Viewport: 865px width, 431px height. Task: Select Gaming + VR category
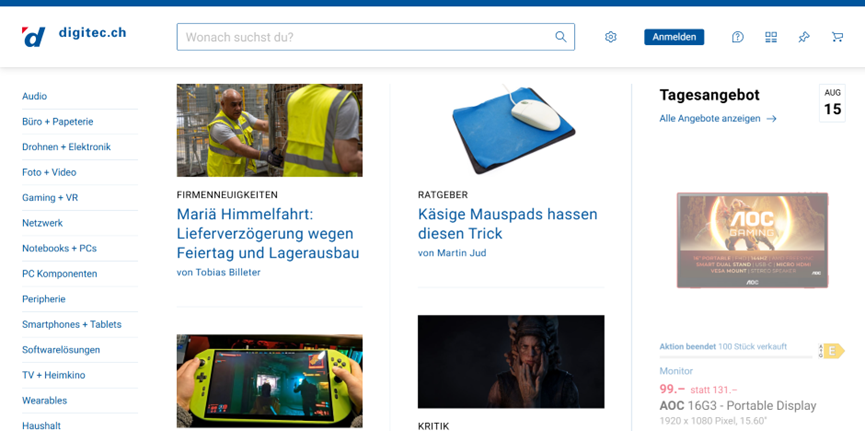click(x=50, y=198)
